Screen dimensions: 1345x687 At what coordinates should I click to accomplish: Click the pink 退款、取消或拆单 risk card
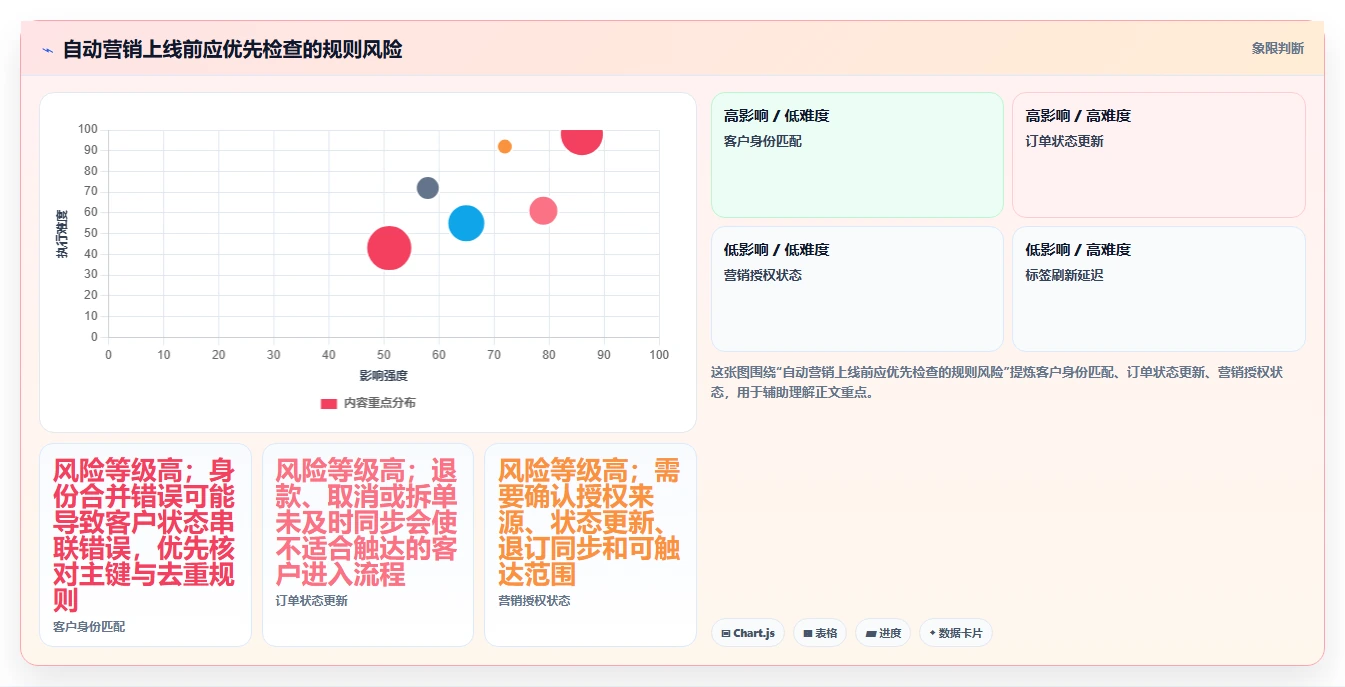(368, 545)
